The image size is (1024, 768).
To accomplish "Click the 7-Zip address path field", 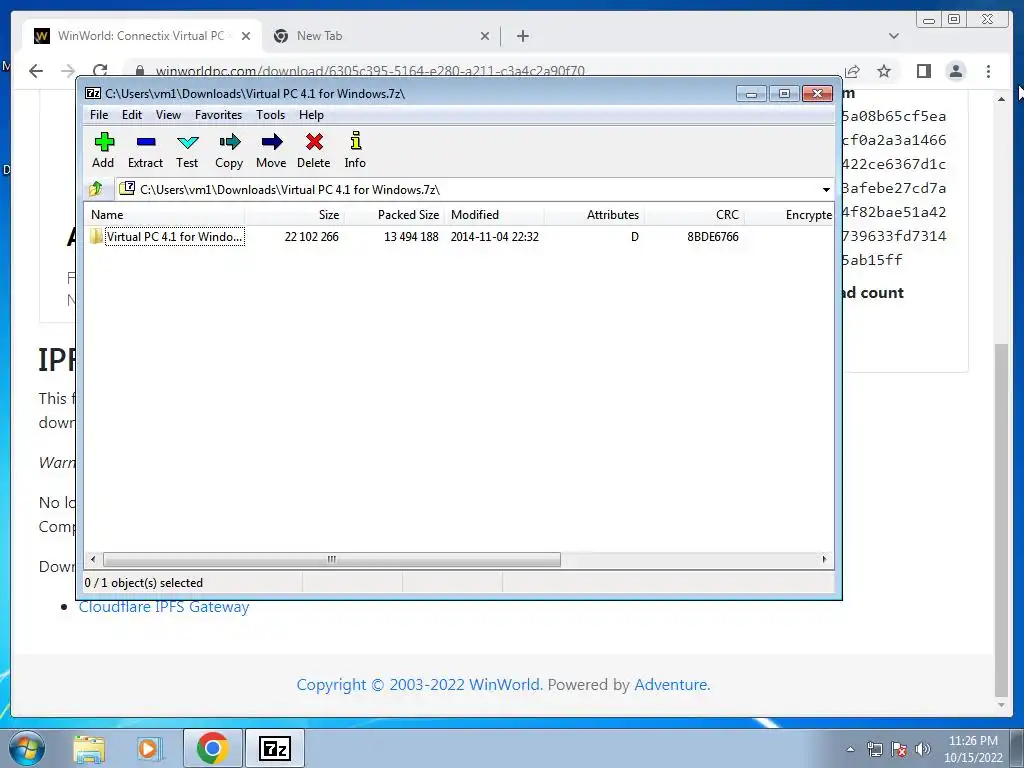I will point(467,189).
